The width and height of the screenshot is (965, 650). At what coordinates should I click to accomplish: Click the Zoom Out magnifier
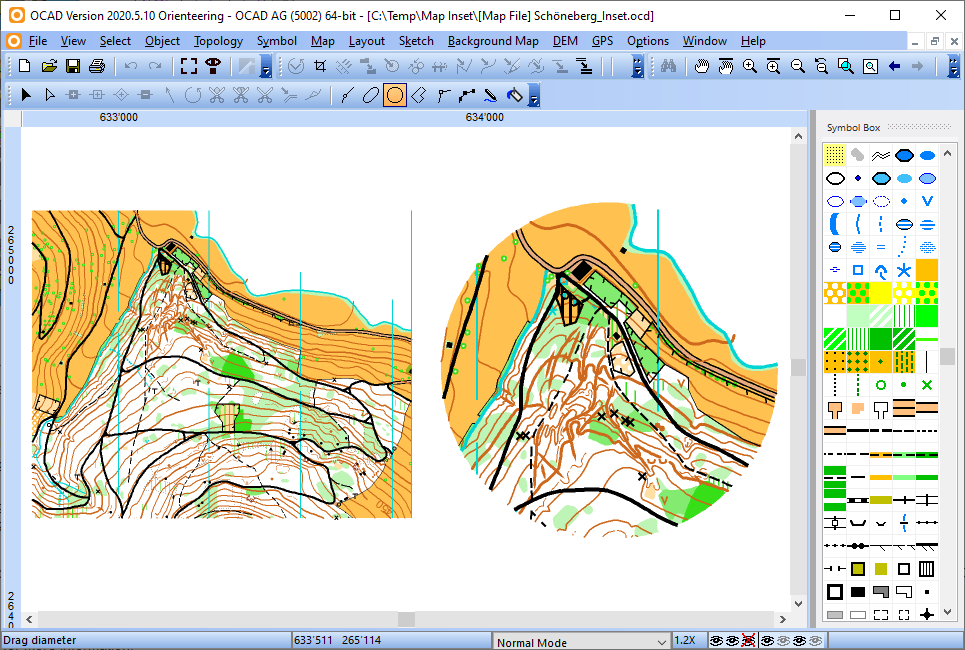798,66
